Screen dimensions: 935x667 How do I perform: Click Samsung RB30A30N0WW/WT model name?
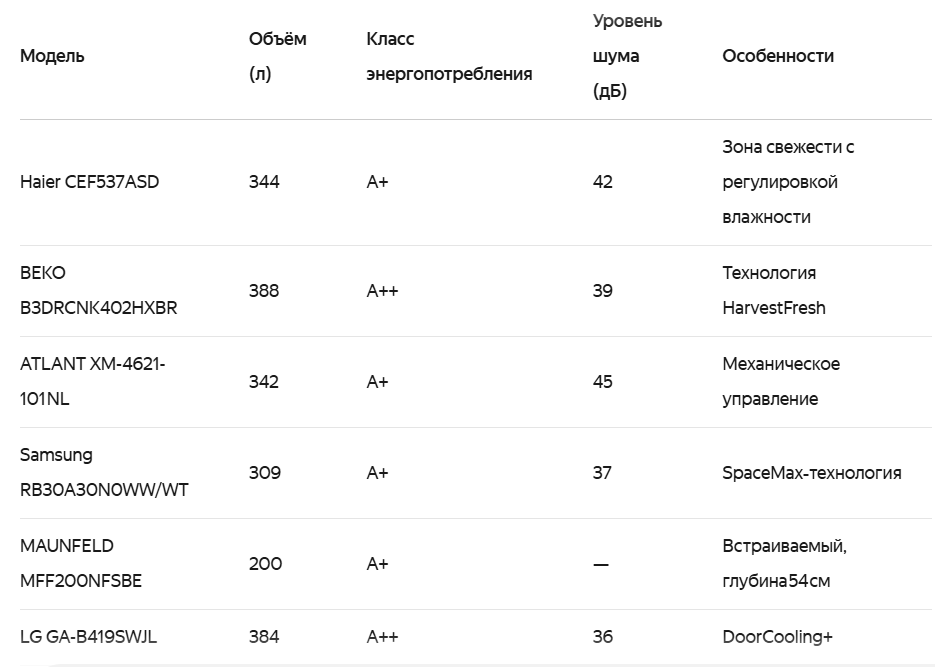click(x=104, y=472)
